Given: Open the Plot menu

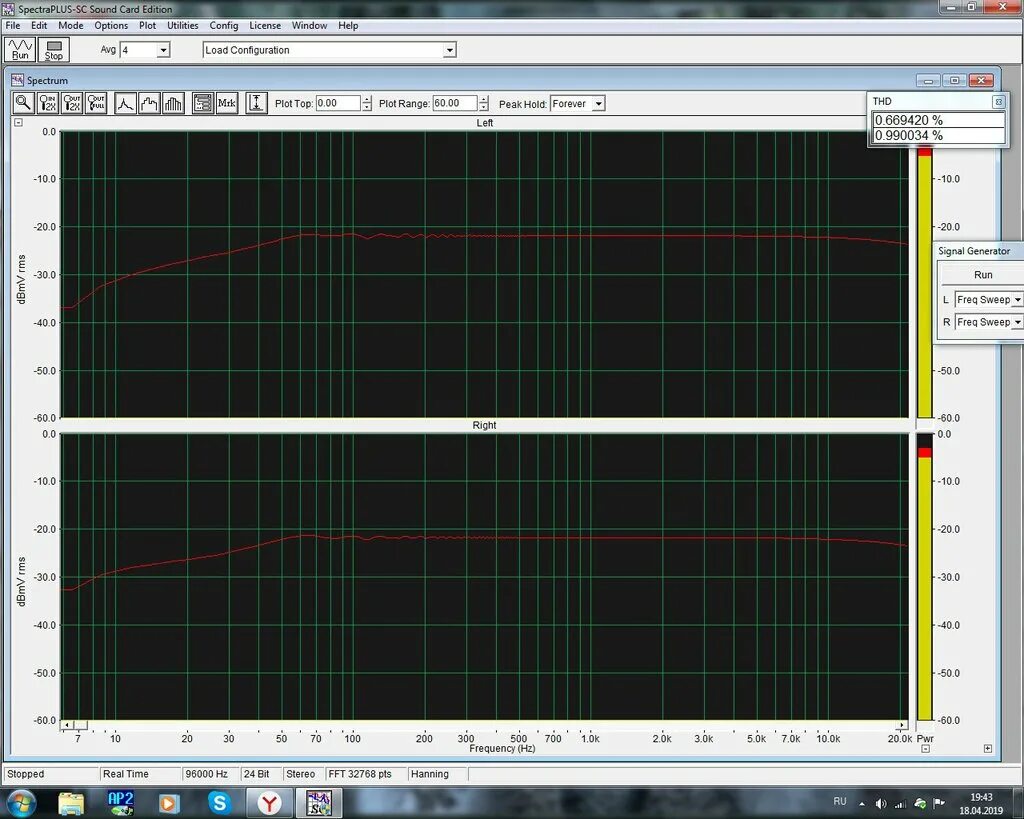Looking at the screenshot, I should click(148, 25).
